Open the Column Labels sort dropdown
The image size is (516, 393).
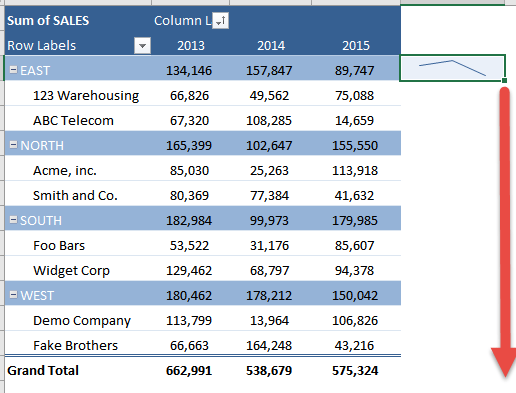[x=220, y=21]
